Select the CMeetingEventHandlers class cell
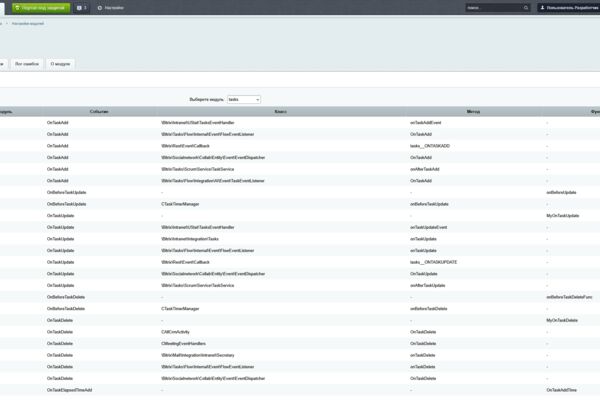The image size is (600, 400). [x=183, y=343]
